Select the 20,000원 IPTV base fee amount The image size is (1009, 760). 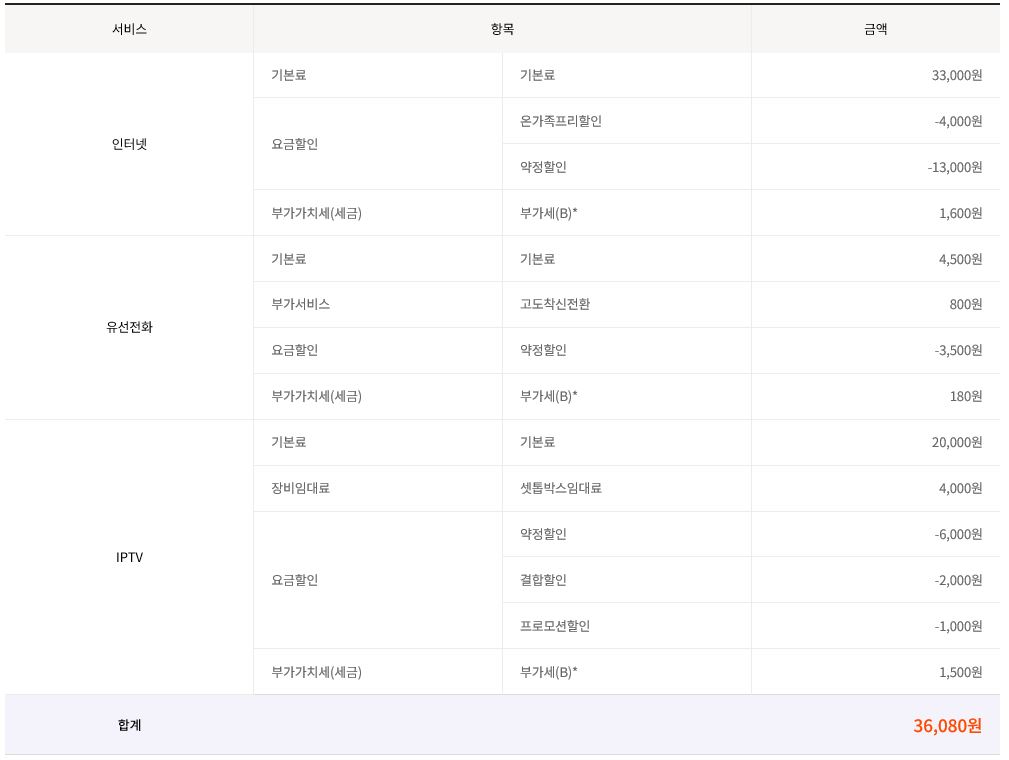[956, 442]
